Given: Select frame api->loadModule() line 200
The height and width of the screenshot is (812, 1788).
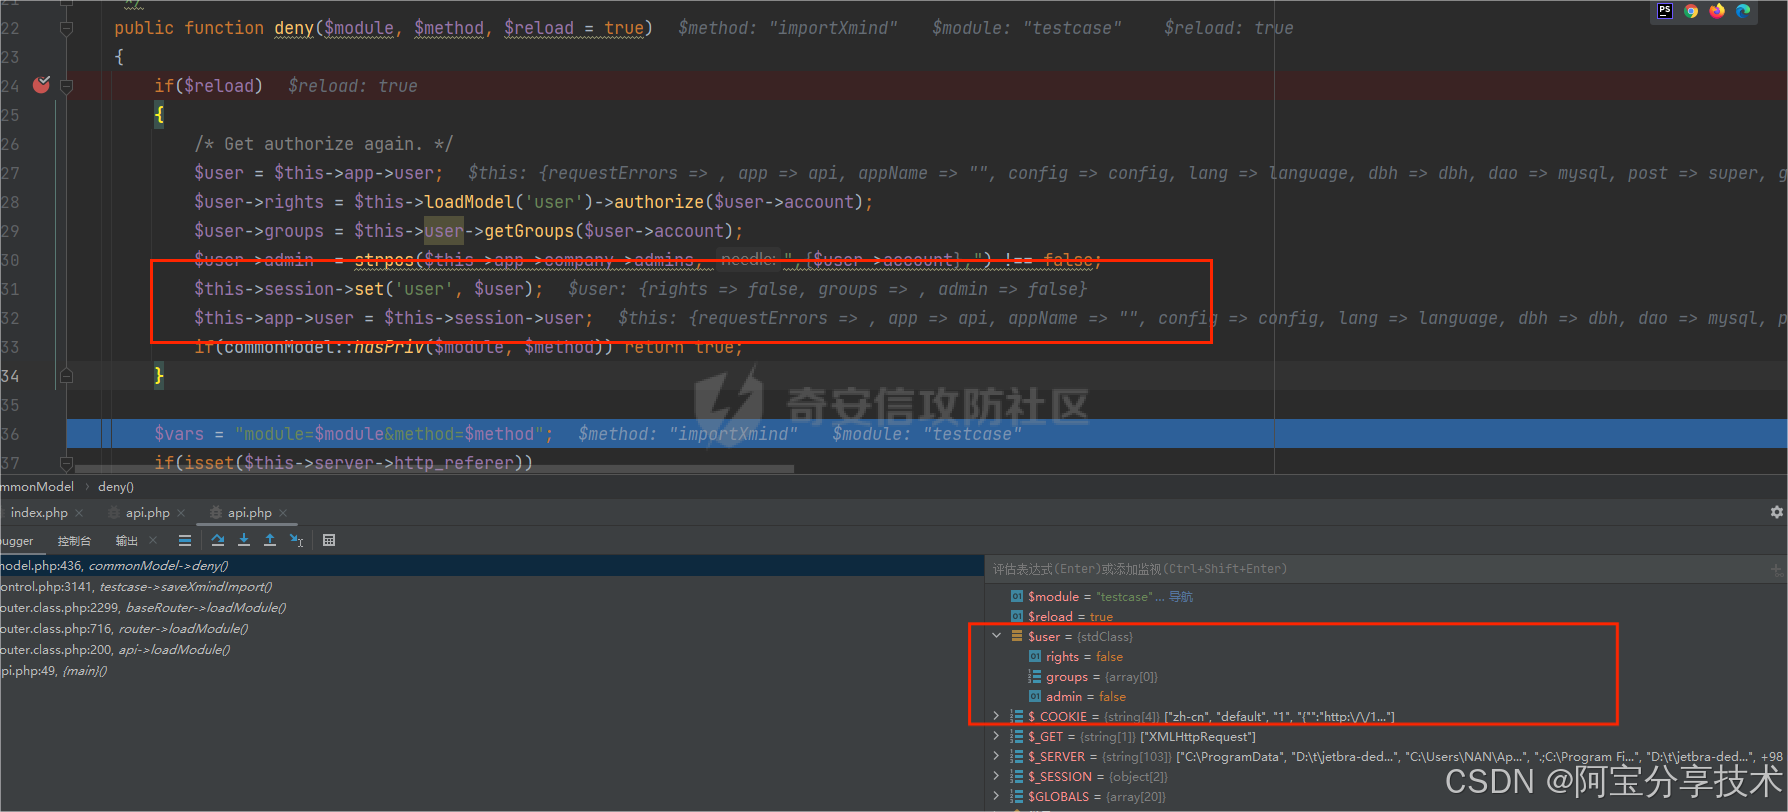Looking at the screenshot, I should 492,650.
